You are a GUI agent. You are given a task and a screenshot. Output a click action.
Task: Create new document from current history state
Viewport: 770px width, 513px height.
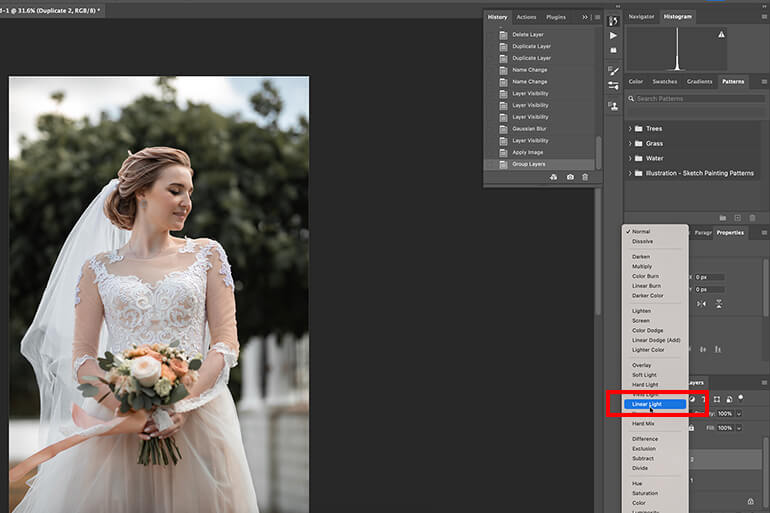click(553, 177)
